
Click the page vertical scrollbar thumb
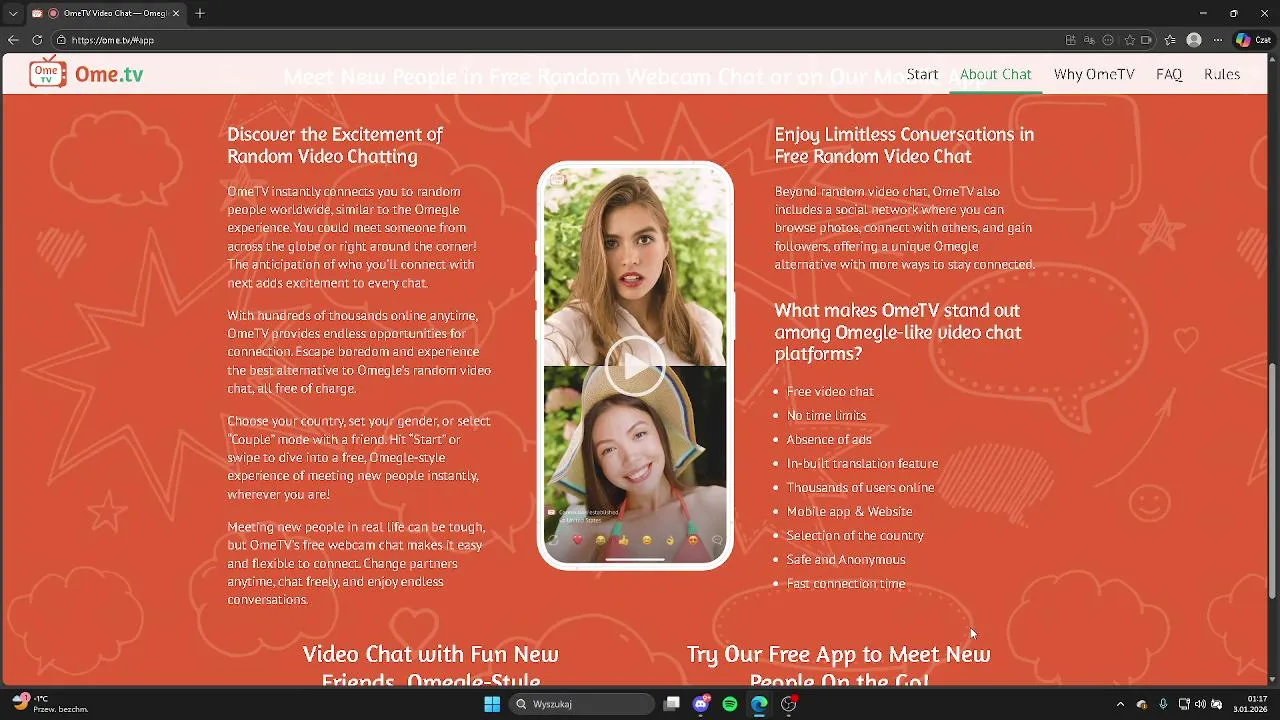1273,480
